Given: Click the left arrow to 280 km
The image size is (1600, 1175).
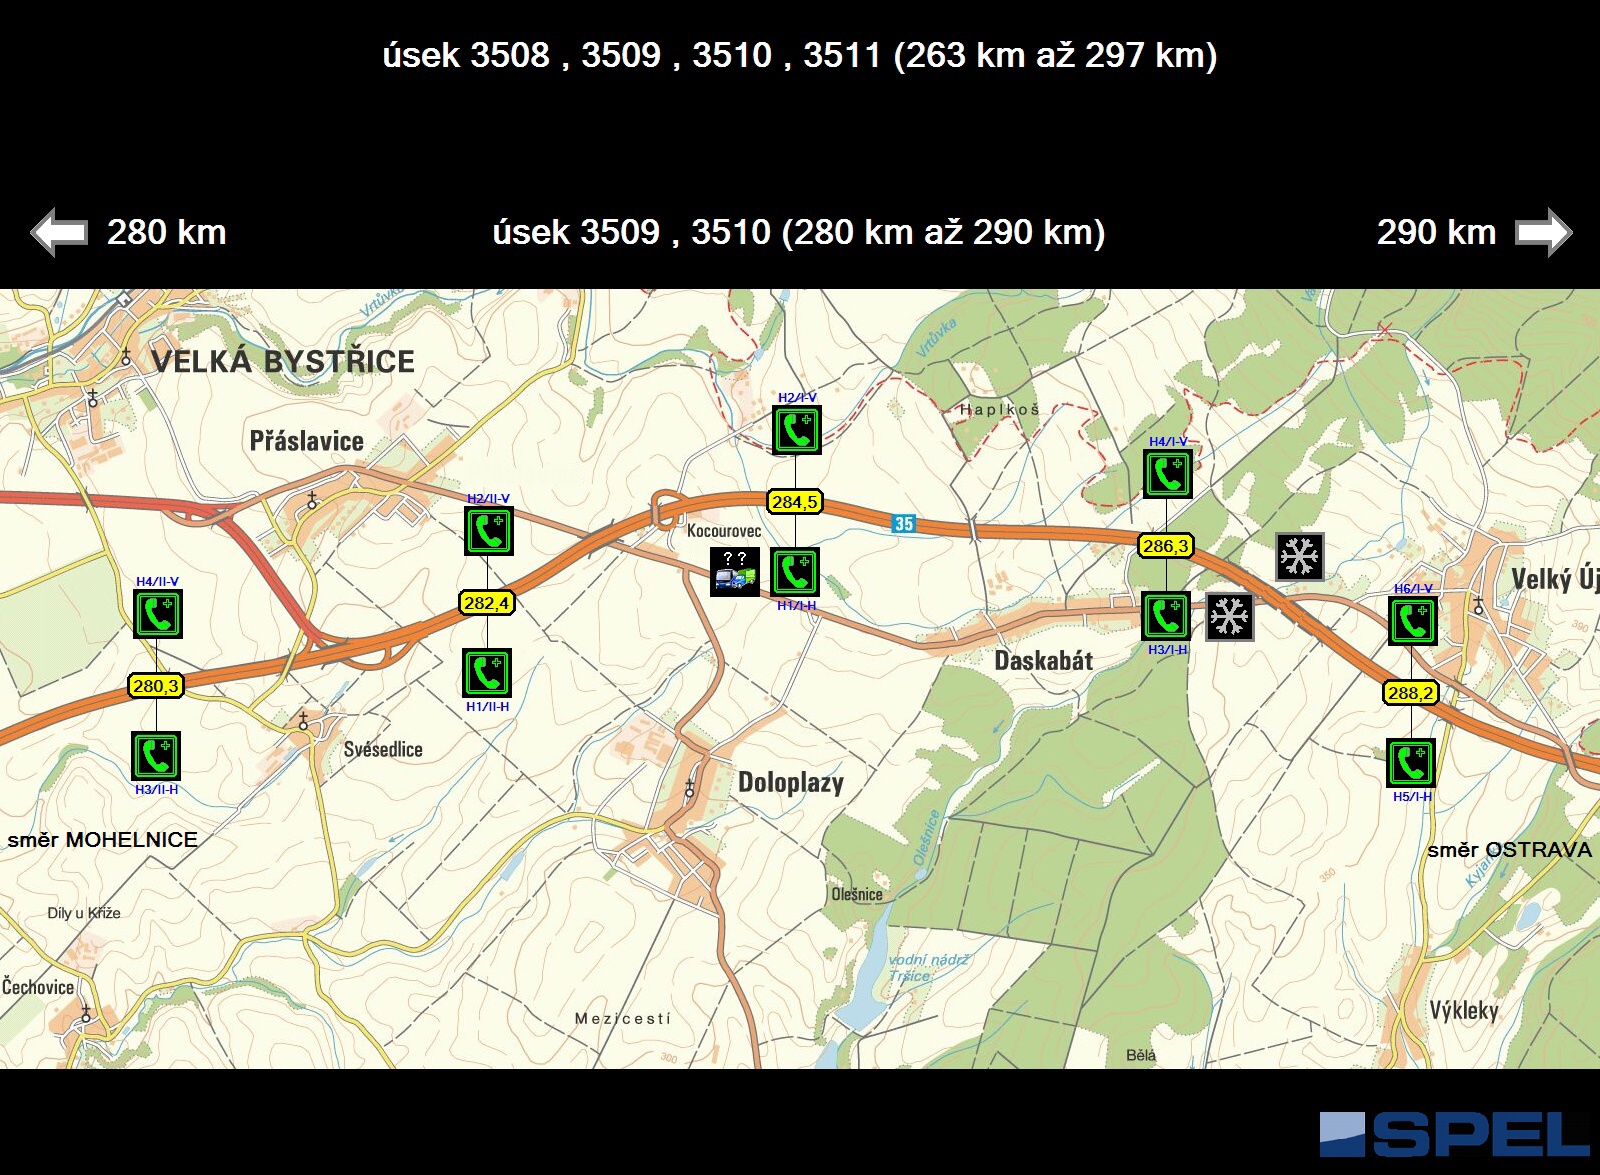Looking at the screenshot, I should tap(60, 233).
